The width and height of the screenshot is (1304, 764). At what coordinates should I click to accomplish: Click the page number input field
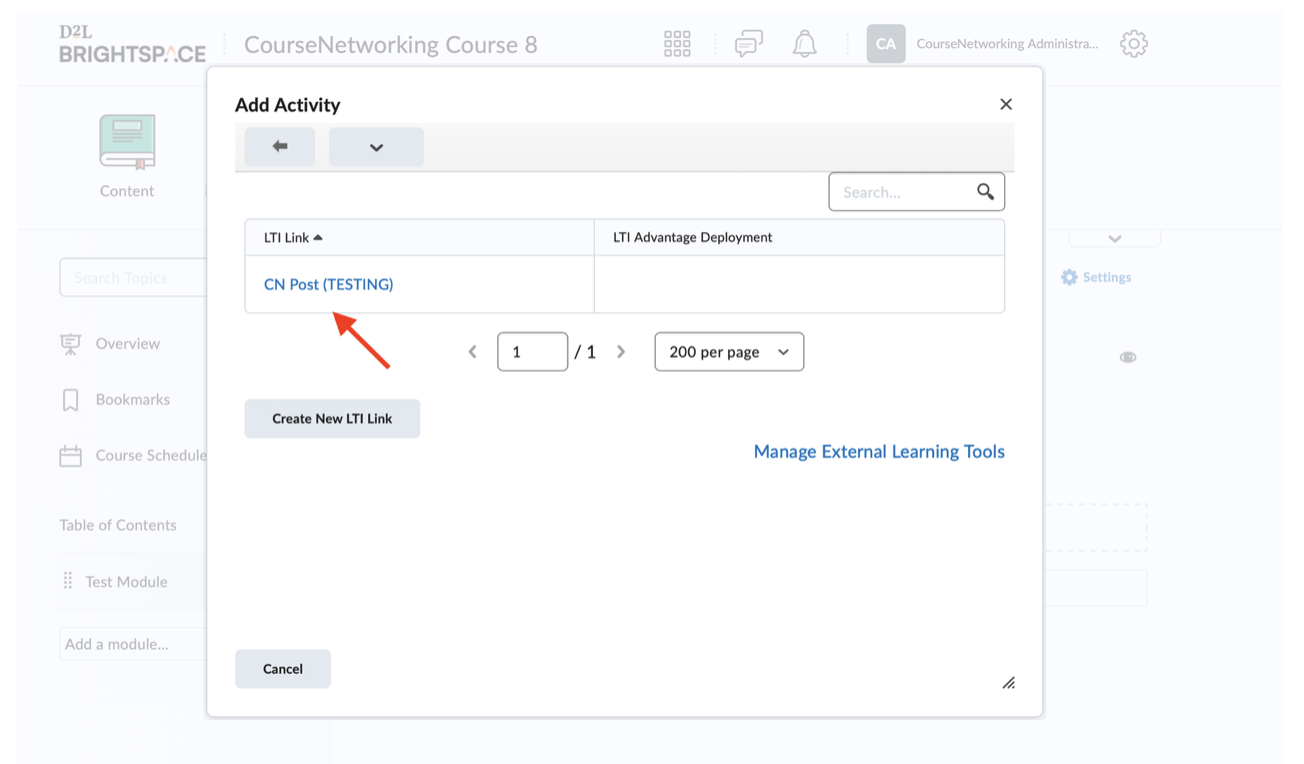pos(532,352)
